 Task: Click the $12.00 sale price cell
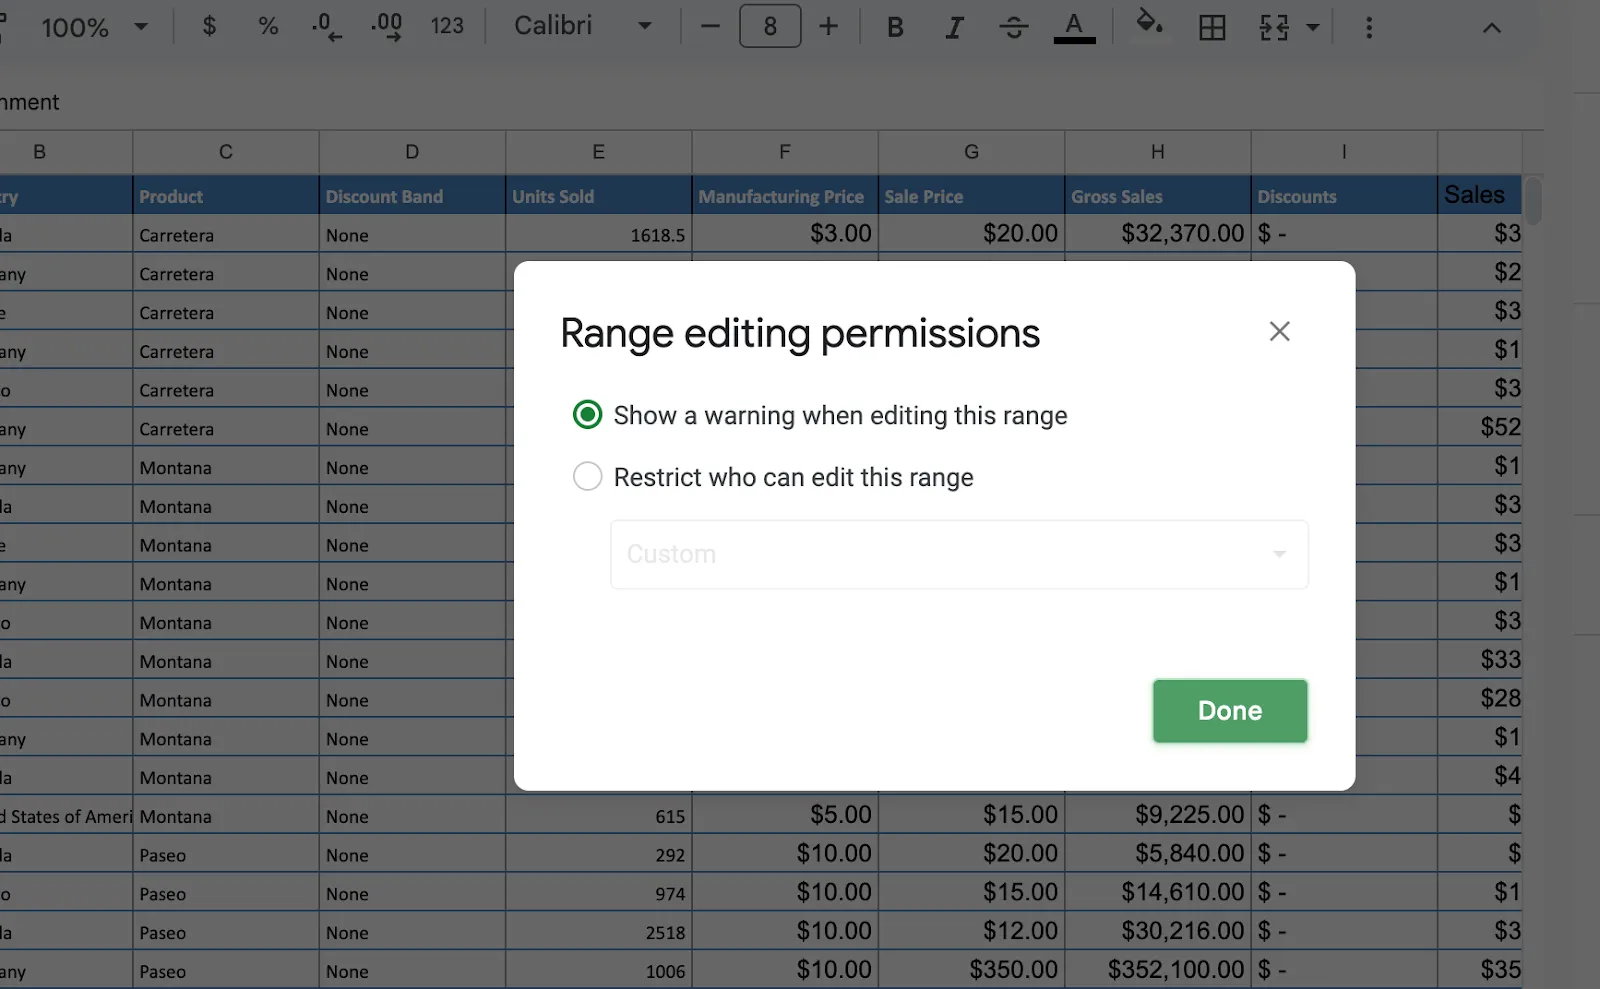coord(971,931)
